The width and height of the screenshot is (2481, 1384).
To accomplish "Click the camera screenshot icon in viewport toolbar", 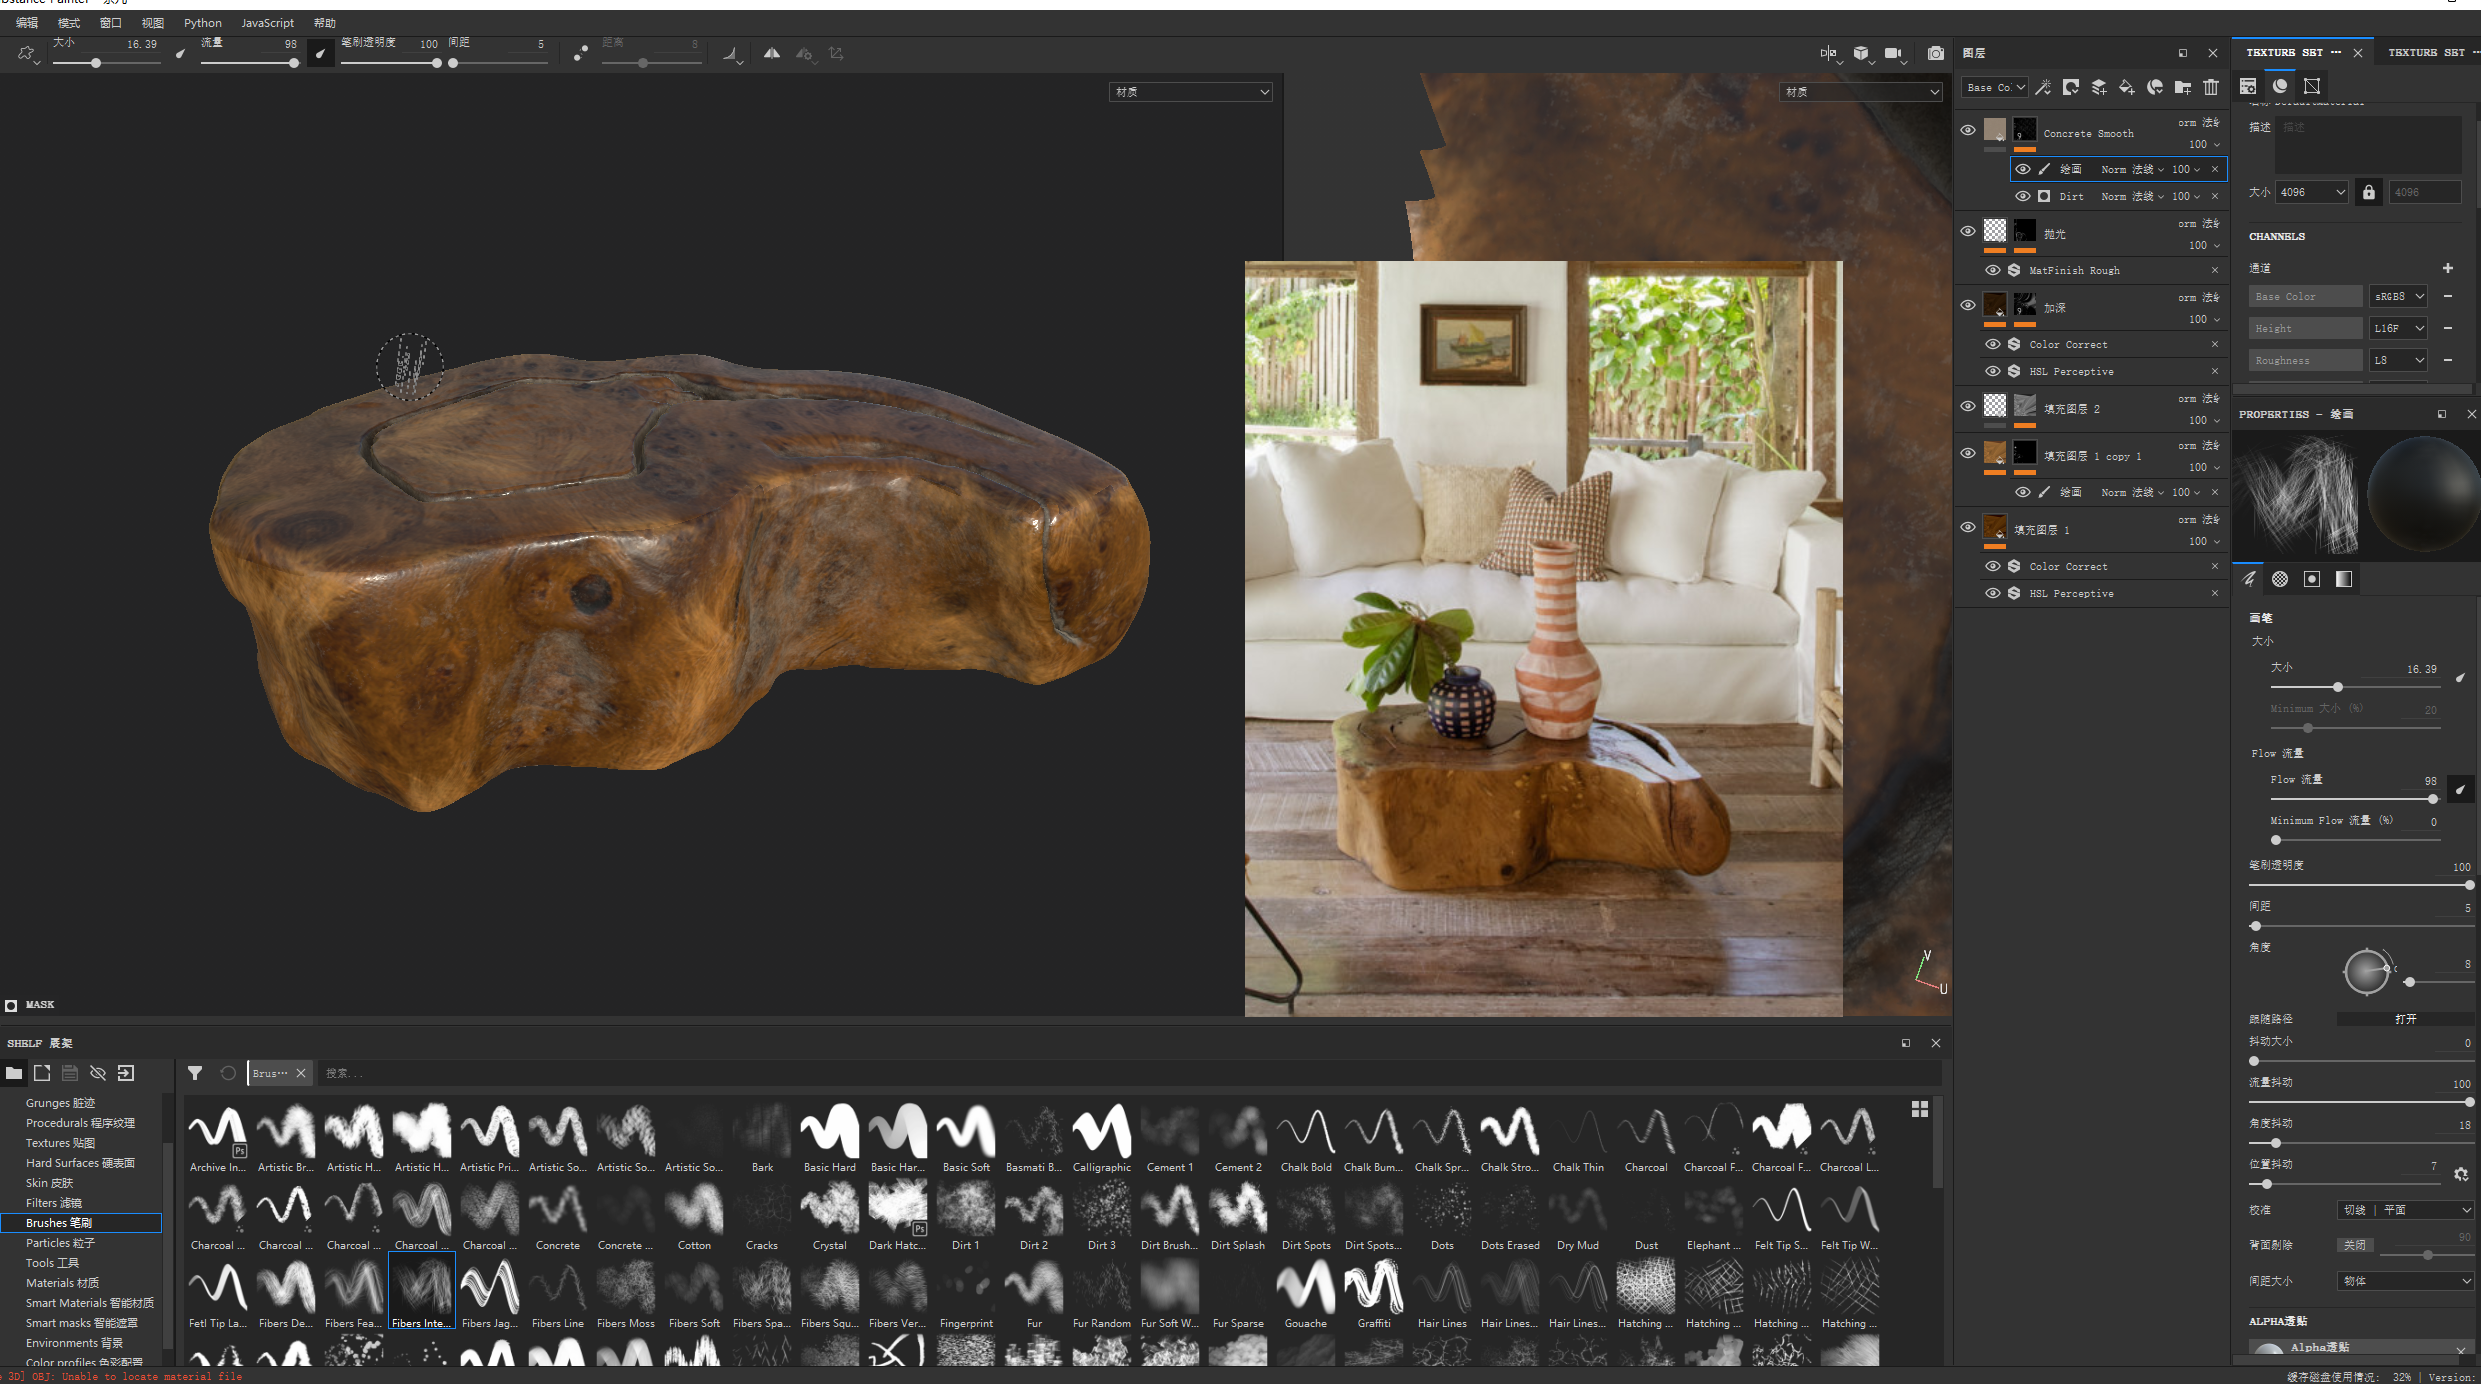I will tap(1936, 53).
